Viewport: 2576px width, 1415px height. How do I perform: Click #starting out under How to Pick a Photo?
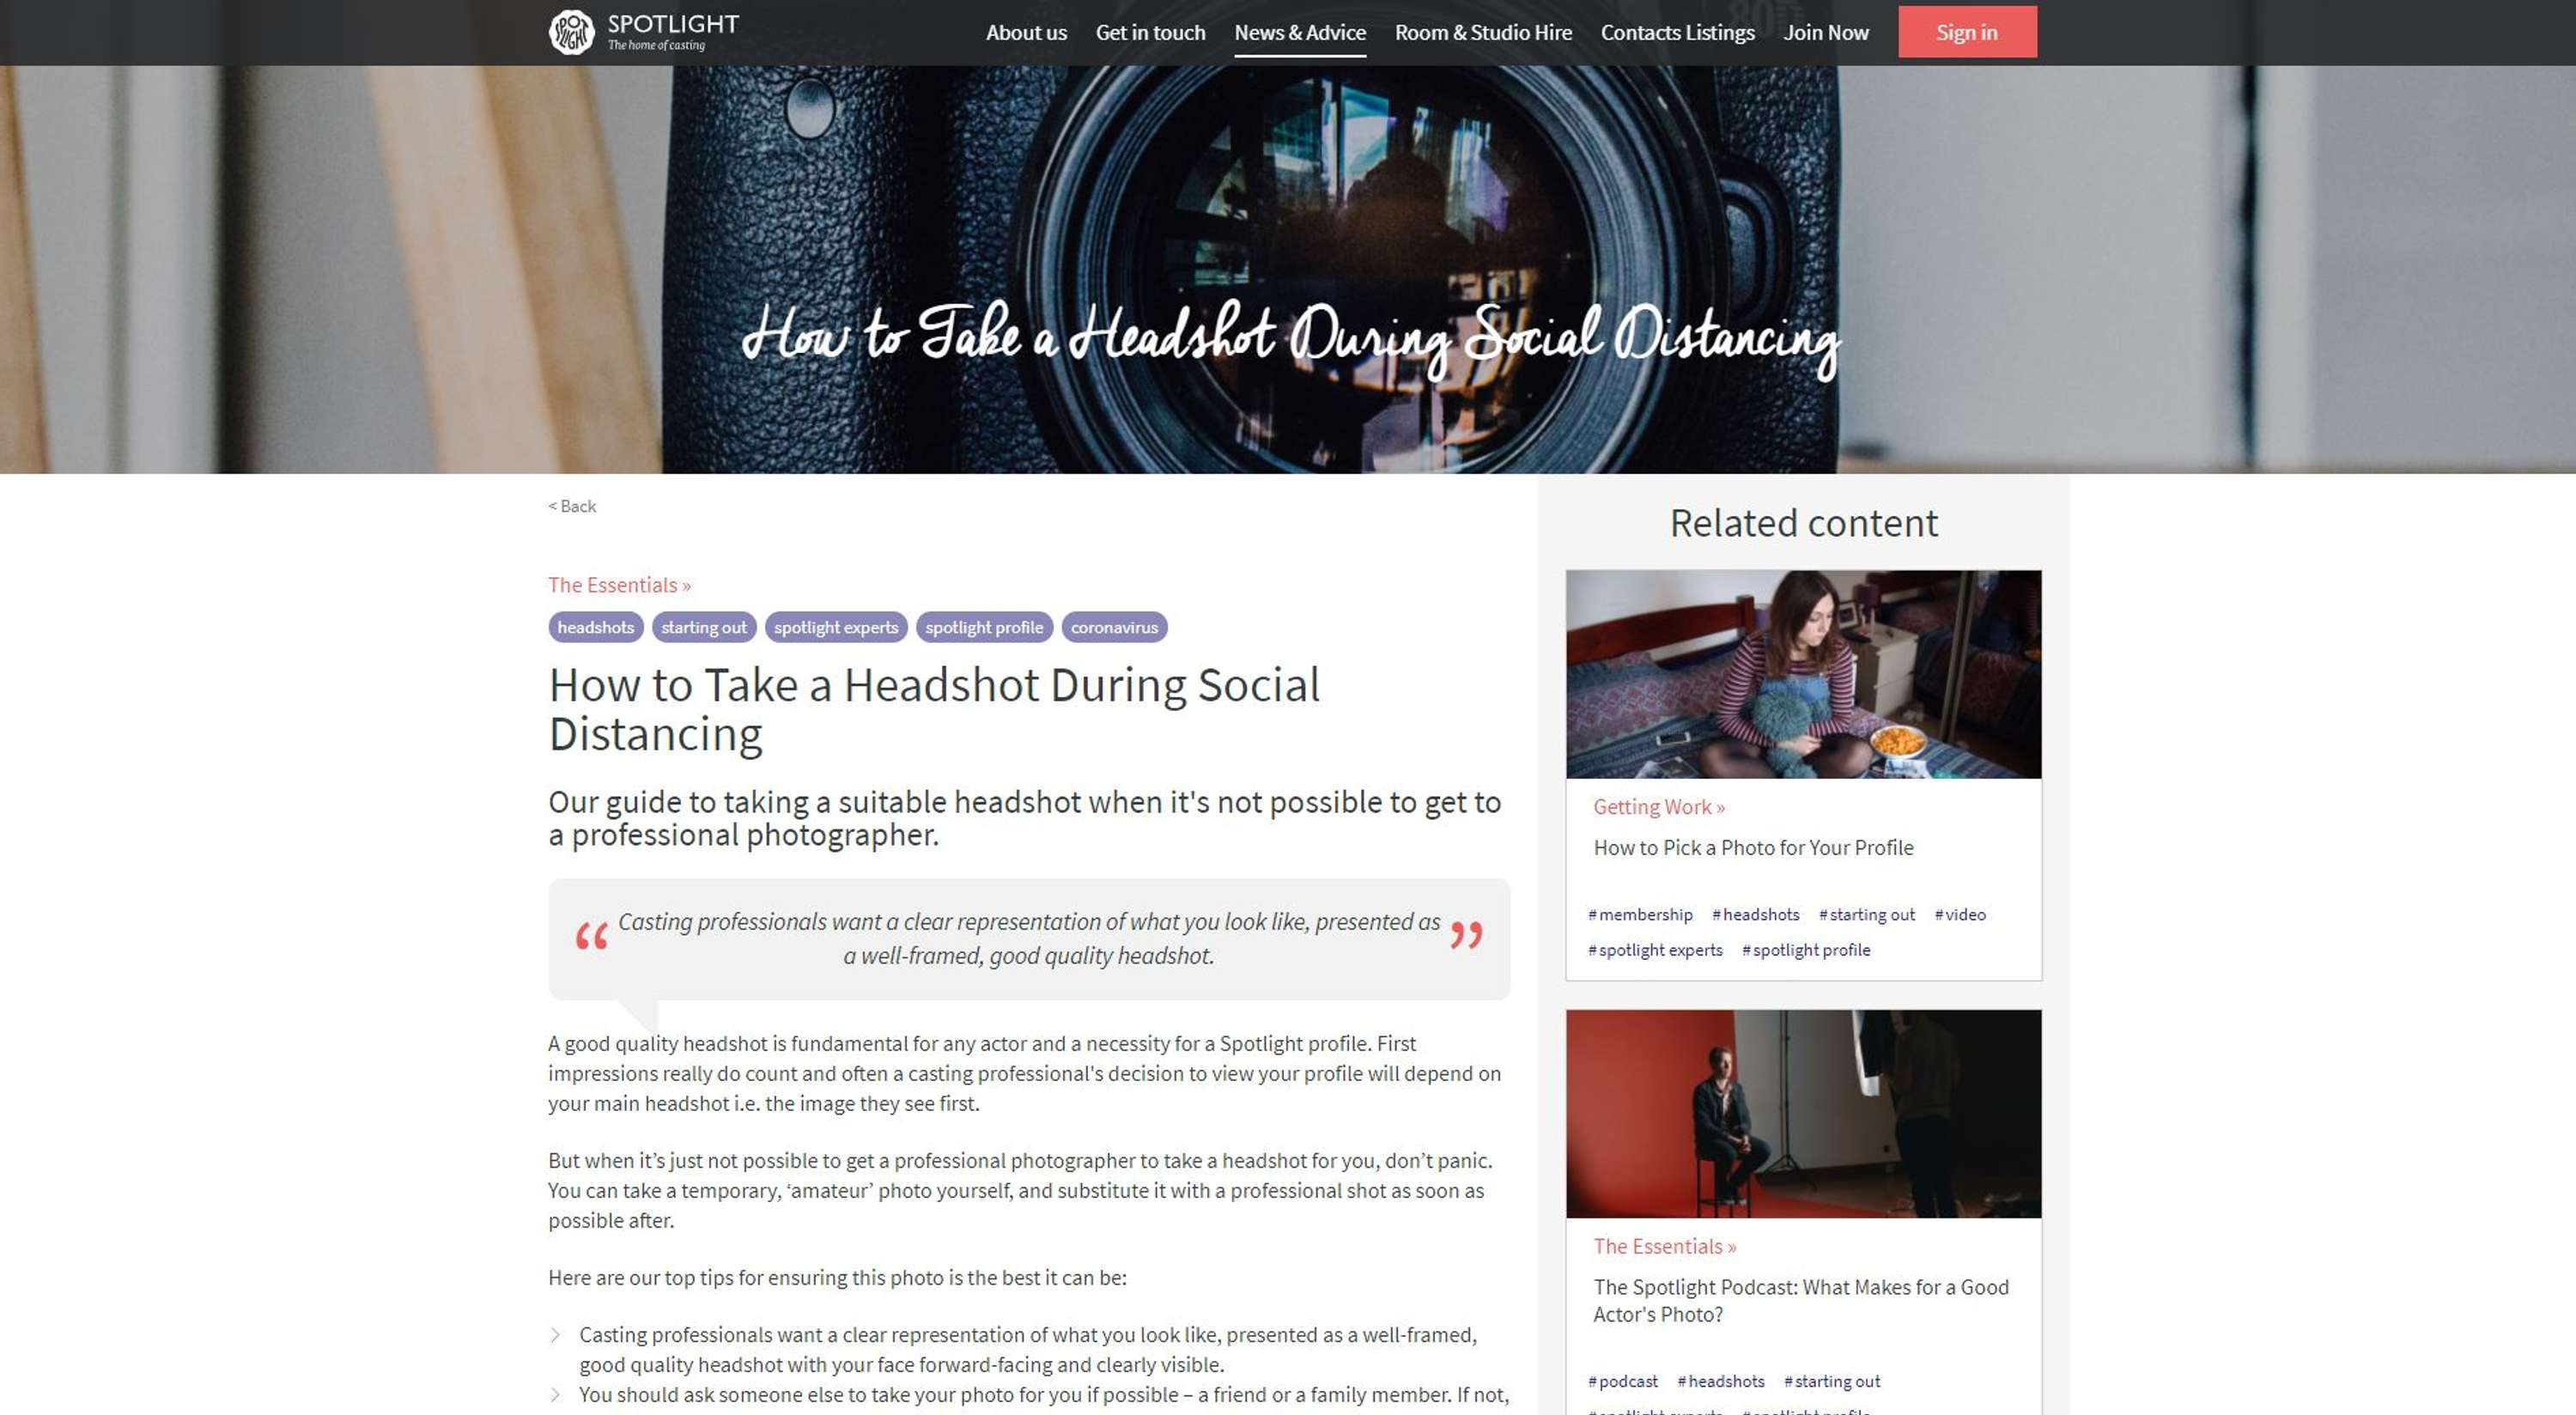coord(1866,914)
